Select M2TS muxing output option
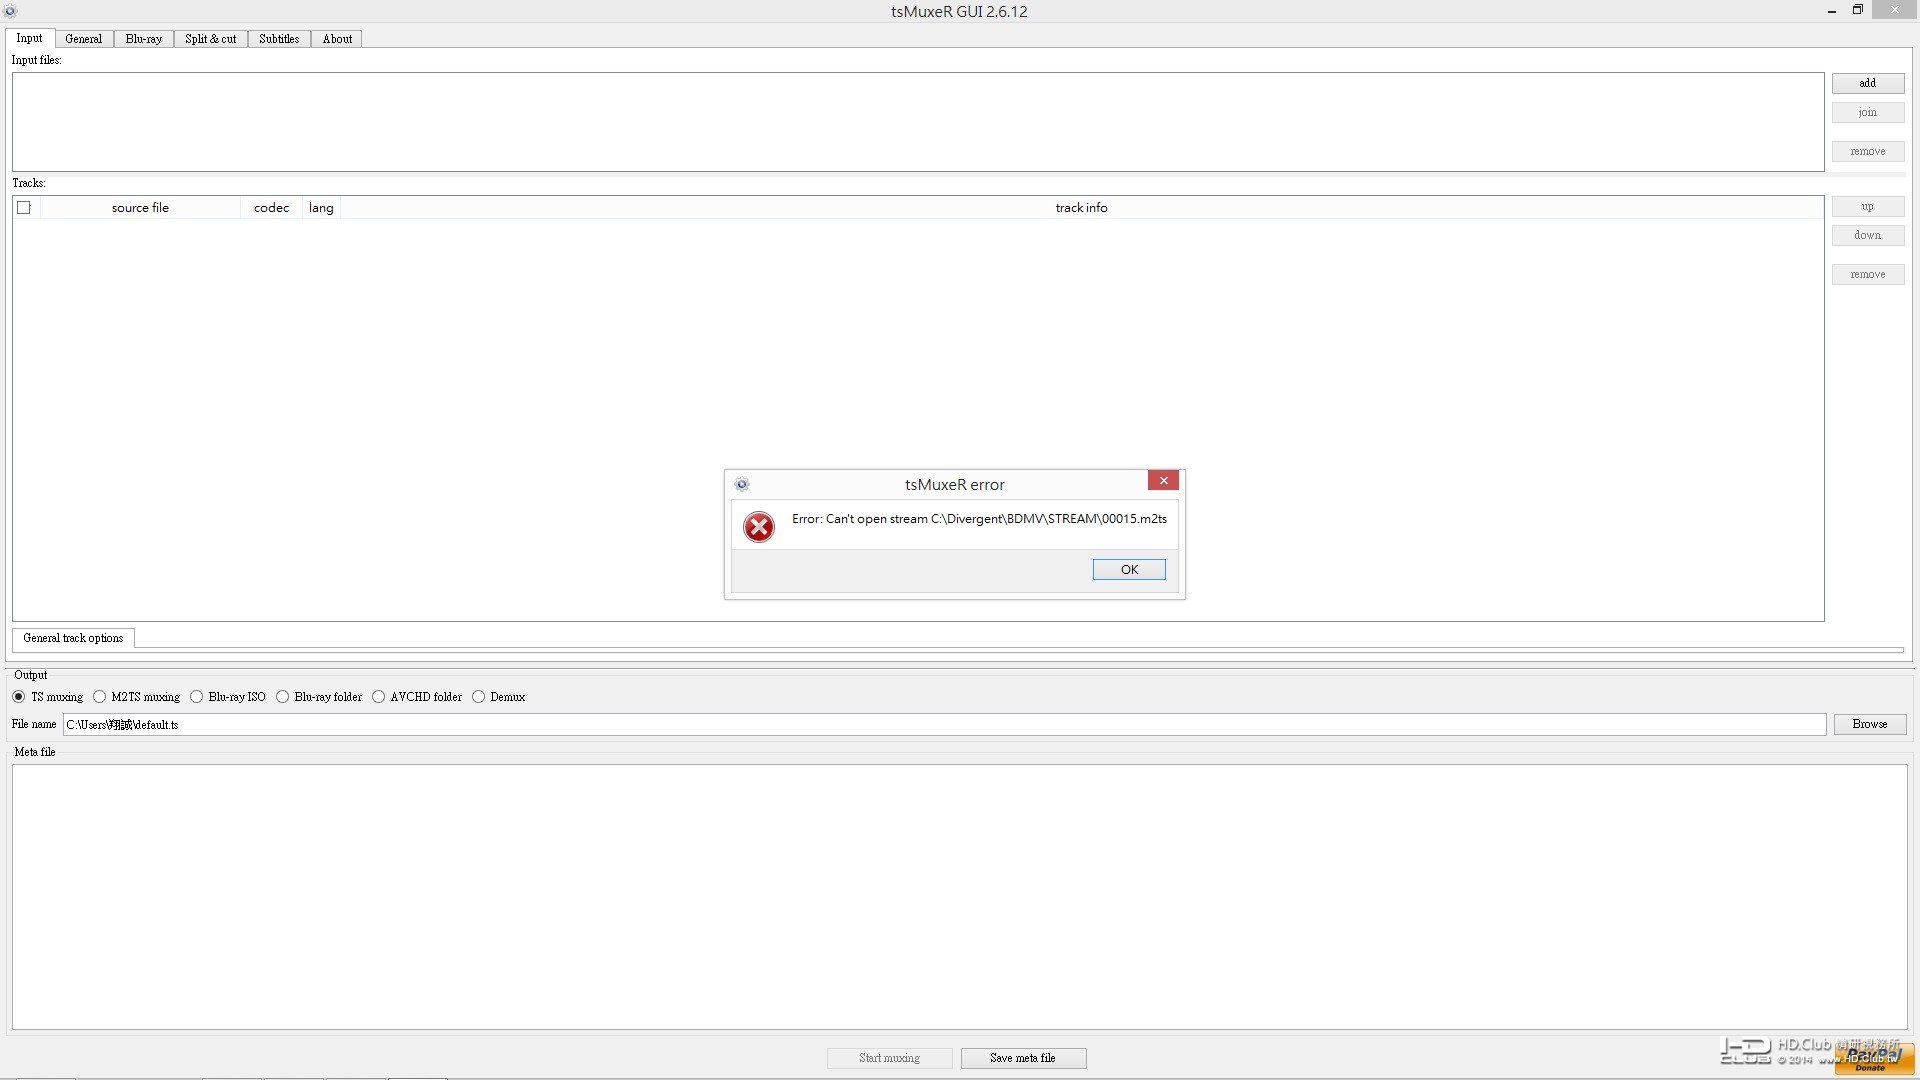 tap(137, 697)
